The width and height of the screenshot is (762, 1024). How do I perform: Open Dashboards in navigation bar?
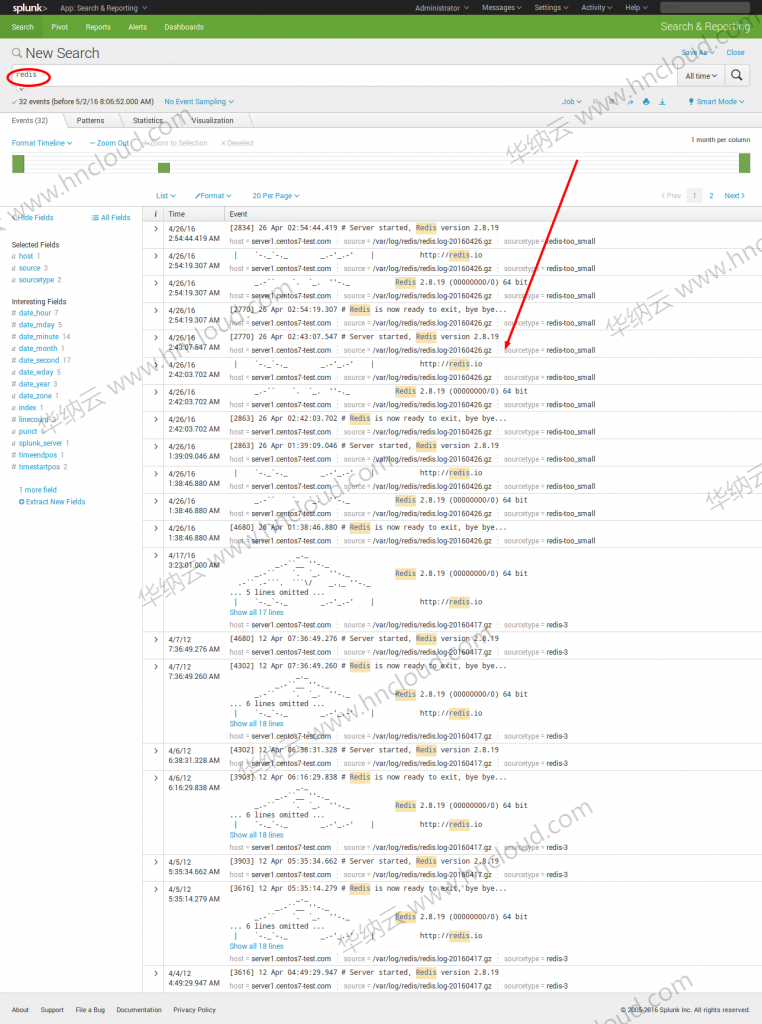(x=184, y=27)
